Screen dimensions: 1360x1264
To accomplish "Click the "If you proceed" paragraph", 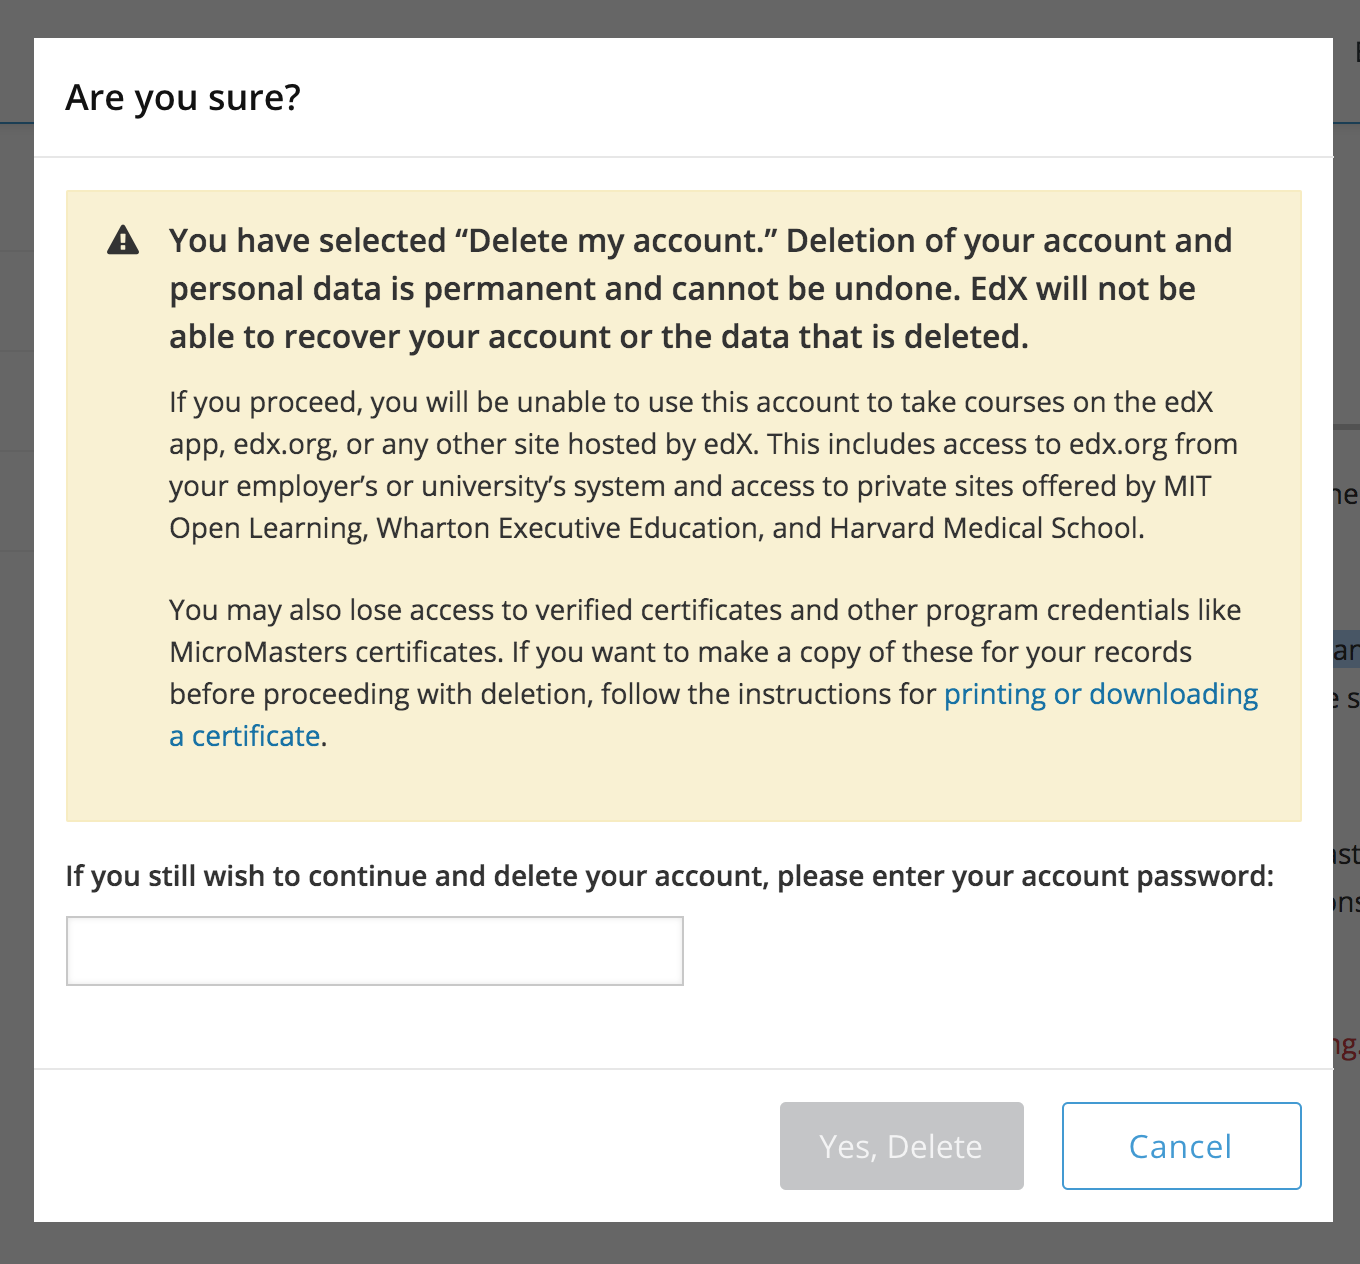I will tap(703, 465).
